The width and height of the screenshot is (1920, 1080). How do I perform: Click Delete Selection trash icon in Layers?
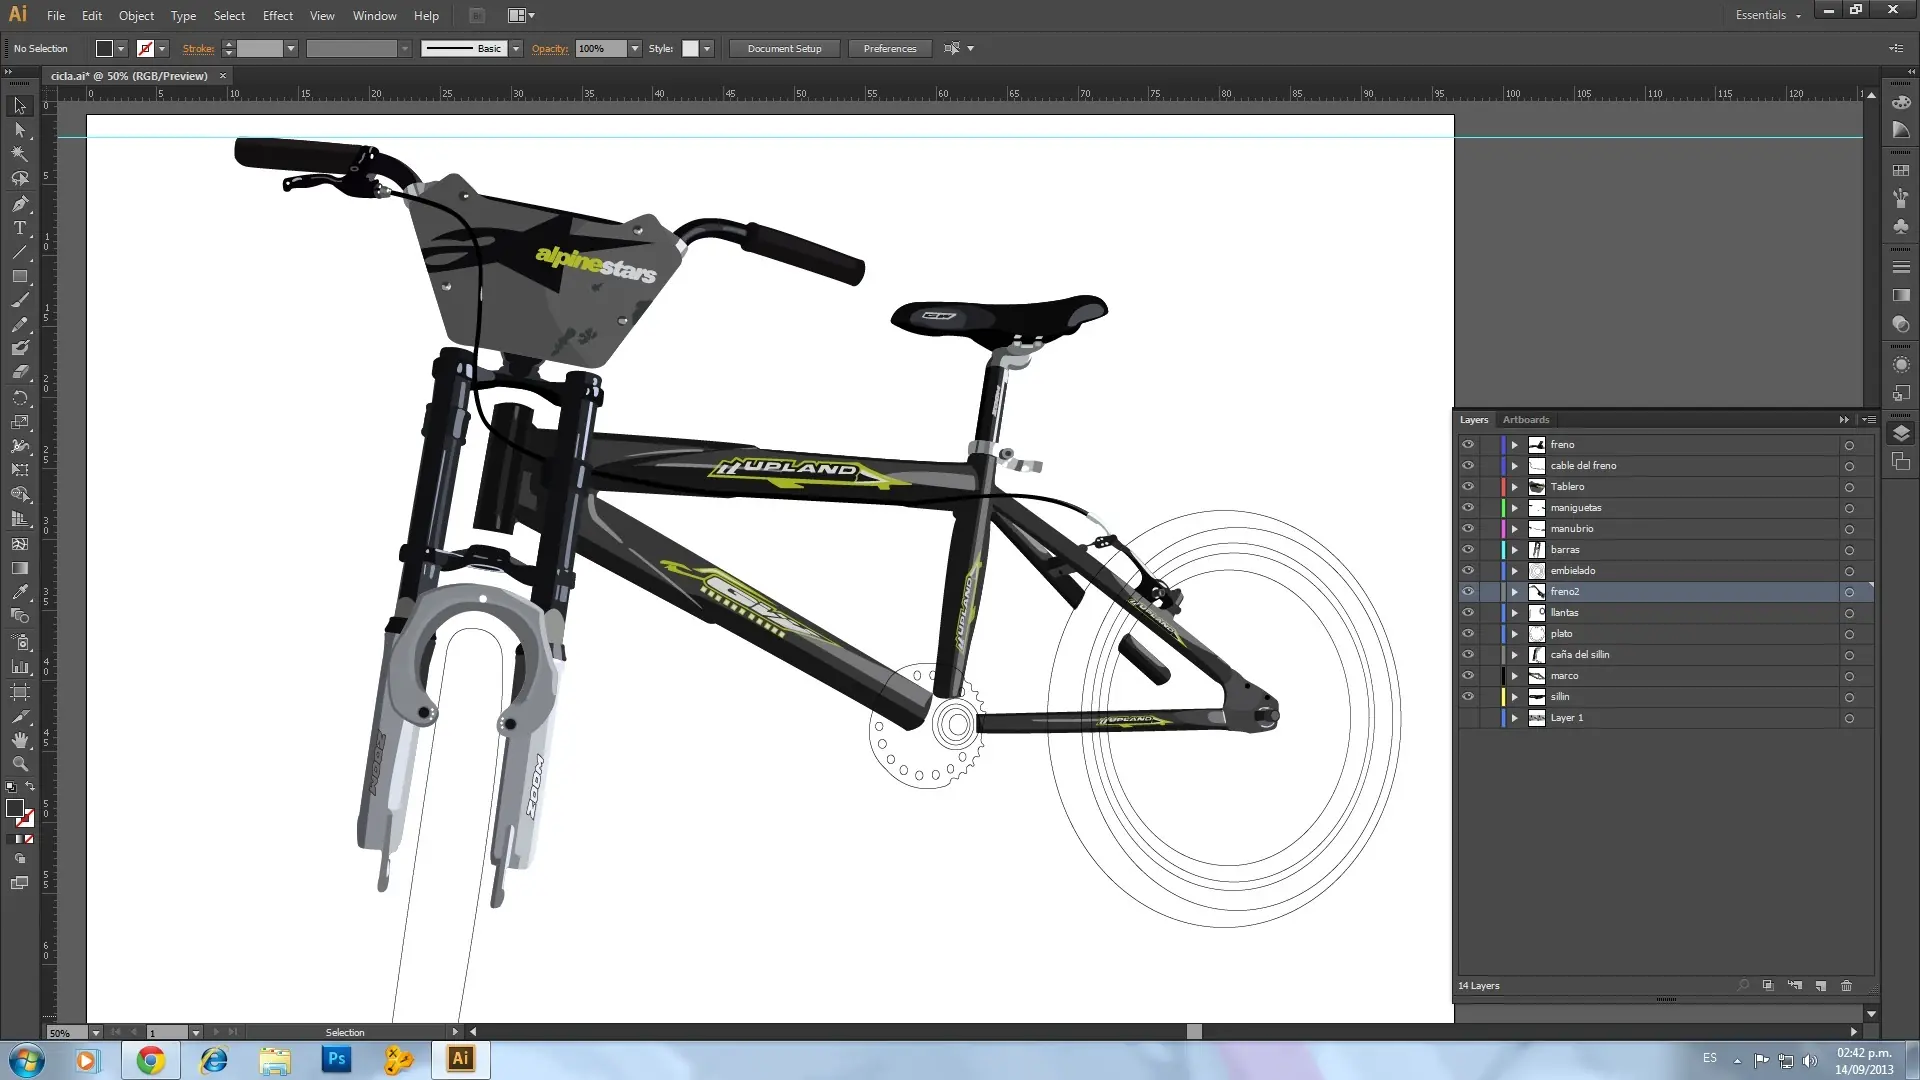(x=1846, y=986)
